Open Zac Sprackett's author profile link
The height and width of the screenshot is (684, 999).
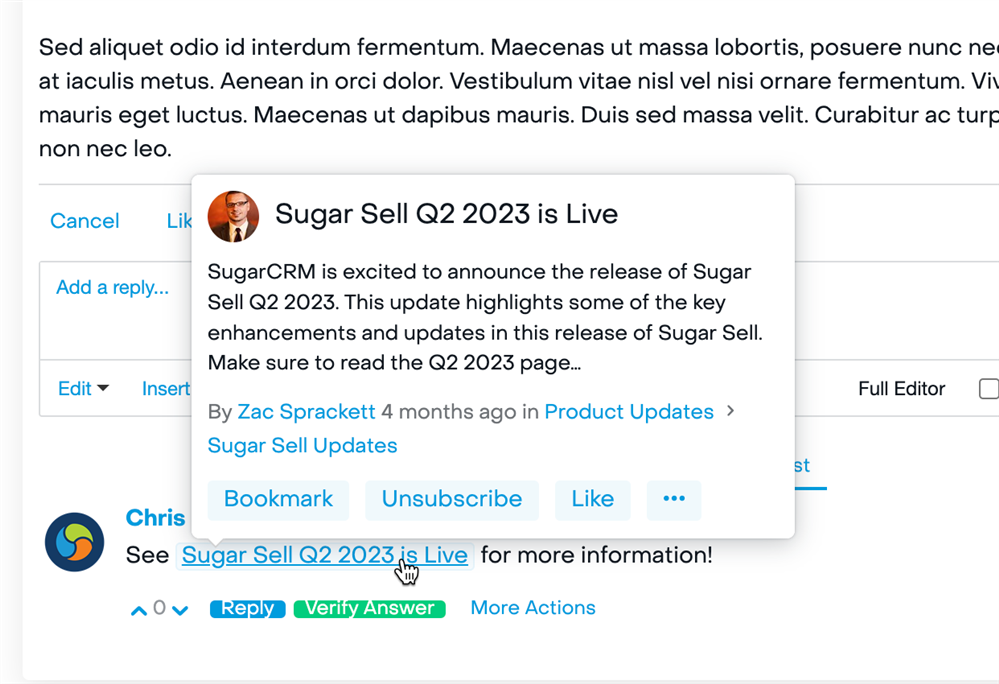point(306,412)
